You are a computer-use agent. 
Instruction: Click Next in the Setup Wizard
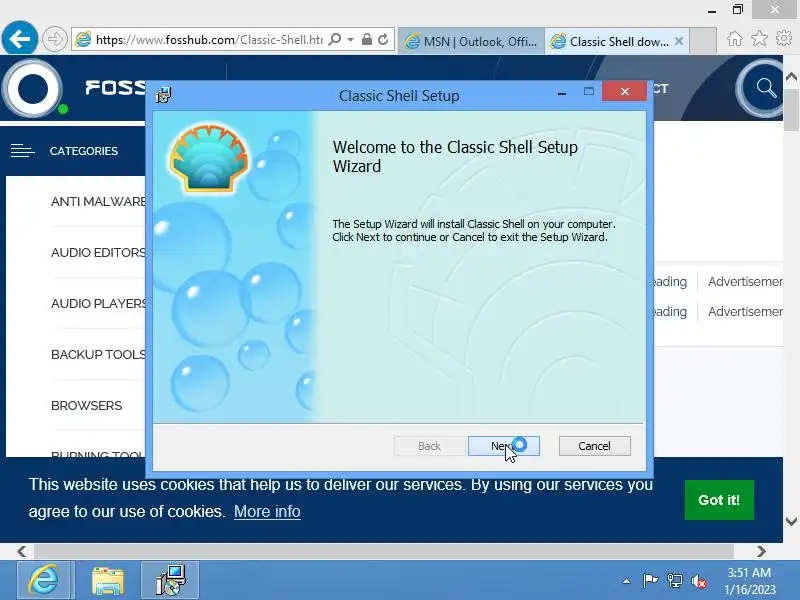504,446
